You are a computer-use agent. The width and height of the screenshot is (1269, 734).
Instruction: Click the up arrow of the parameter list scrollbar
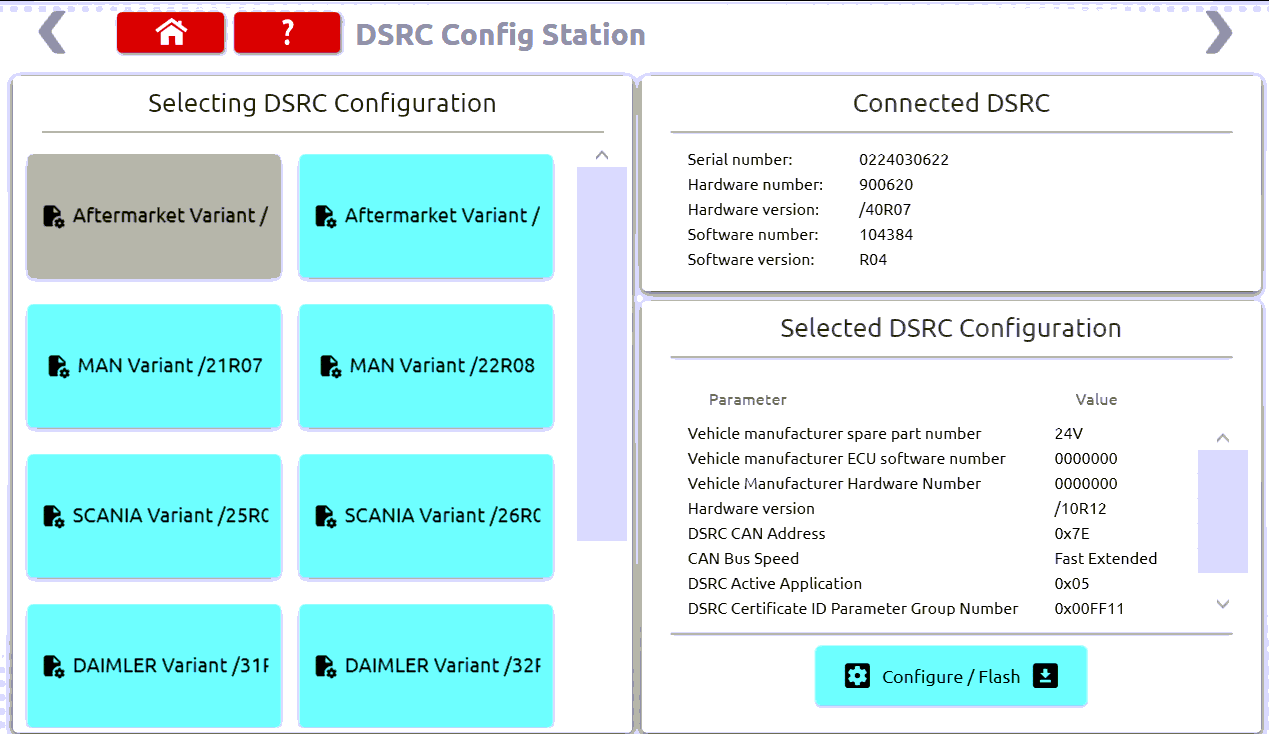(x=1222, y=438)
